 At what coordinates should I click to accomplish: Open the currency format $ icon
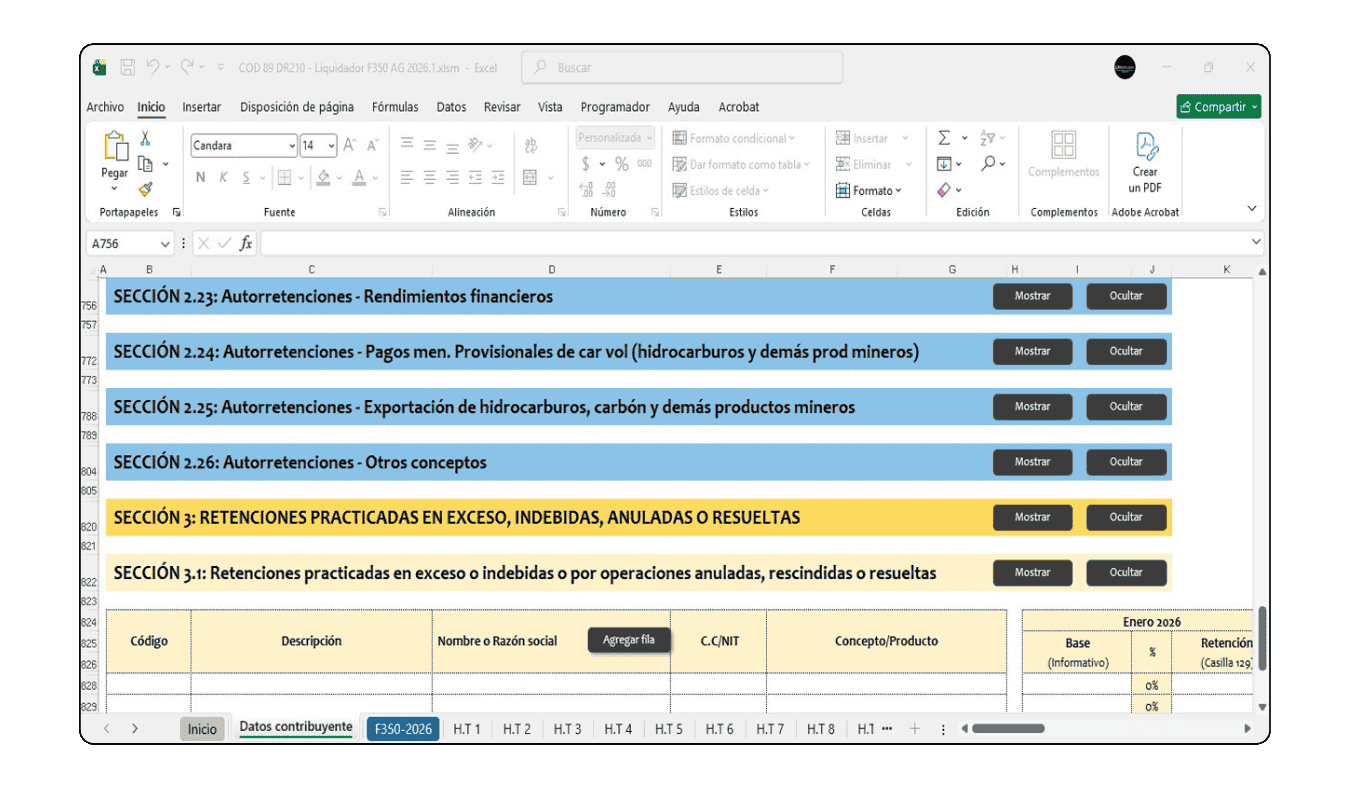(x=584, y=163)
